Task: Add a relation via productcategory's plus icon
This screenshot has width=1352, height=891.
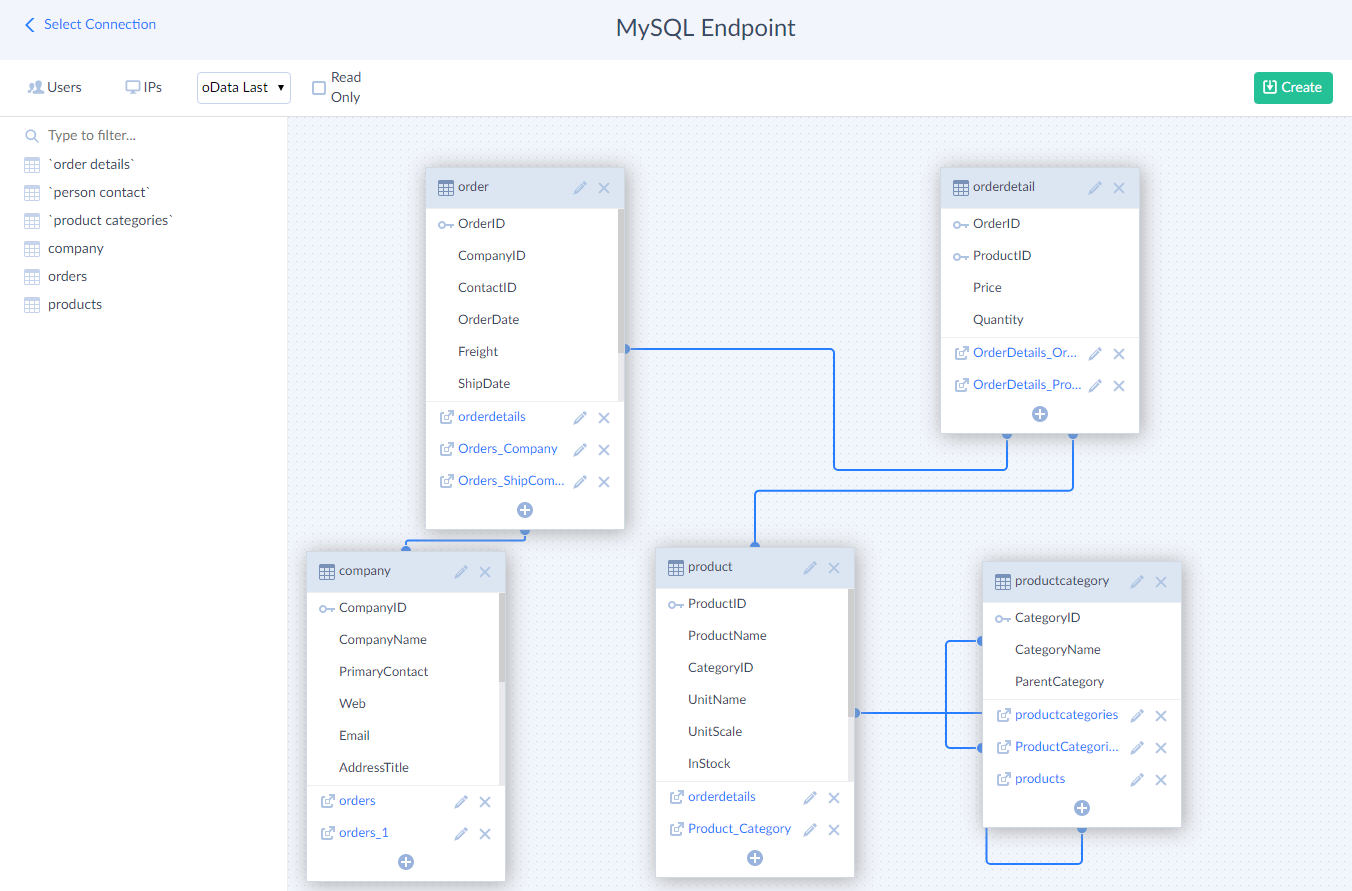Action: click(x=1081, y=807)
